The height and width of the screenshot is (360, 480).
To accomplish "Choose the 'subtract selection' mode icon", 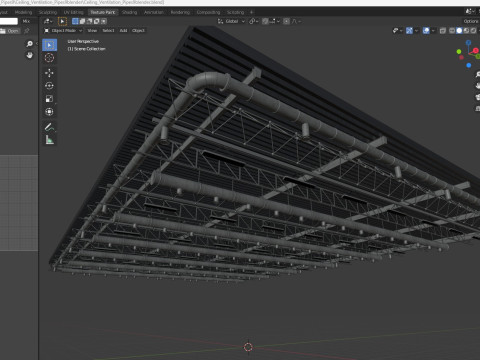I will 89,21.
